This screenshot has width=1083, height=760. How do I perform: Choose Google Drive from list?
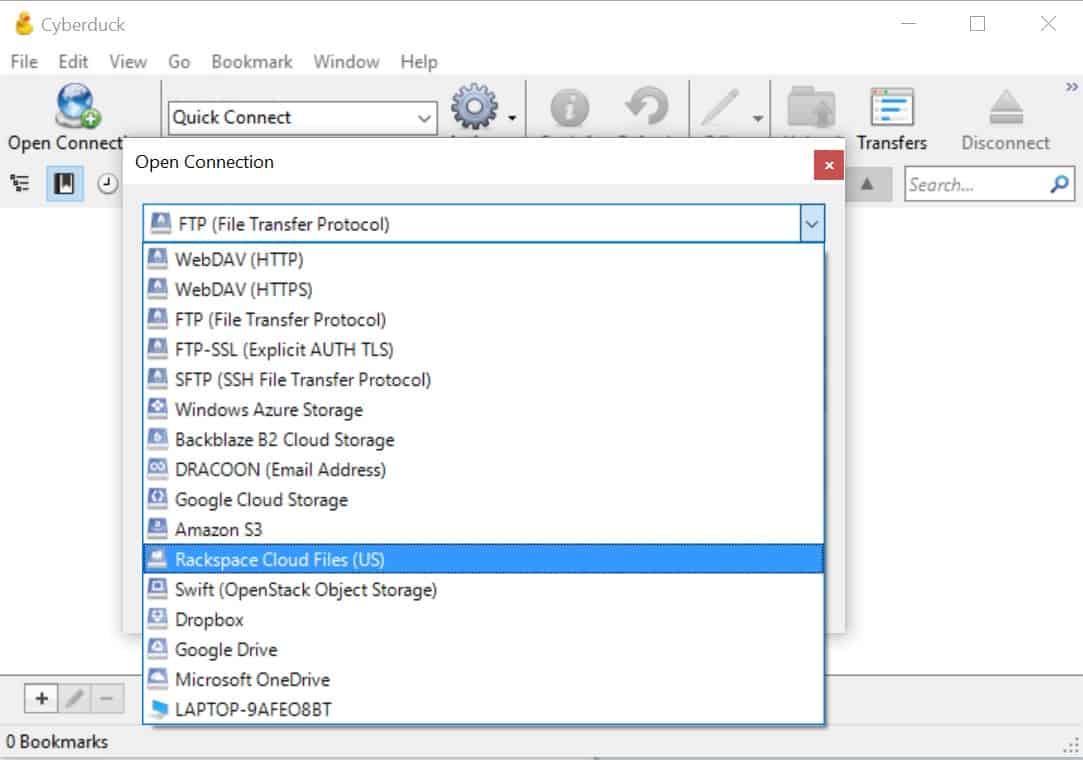[x=483, y=649]
